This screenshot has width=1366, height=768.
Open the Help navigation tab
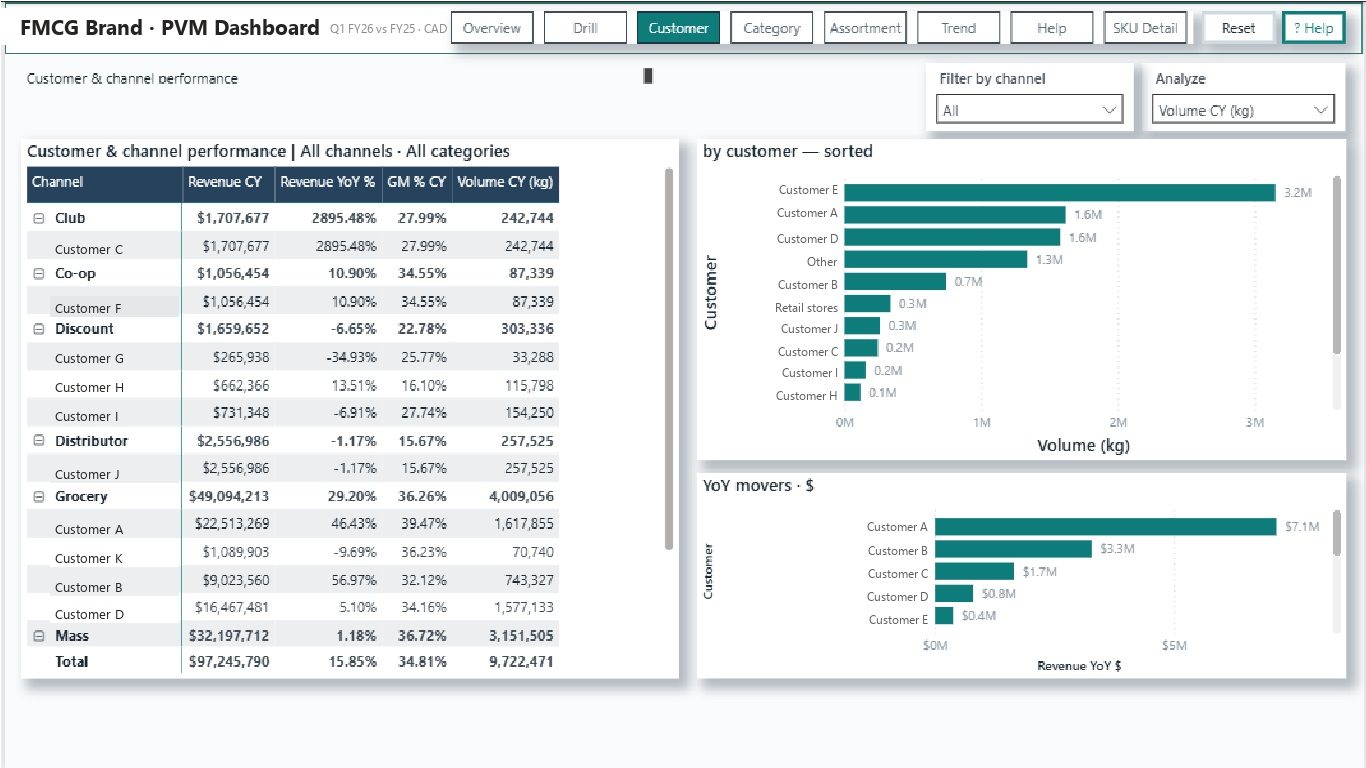[1051, 28]
